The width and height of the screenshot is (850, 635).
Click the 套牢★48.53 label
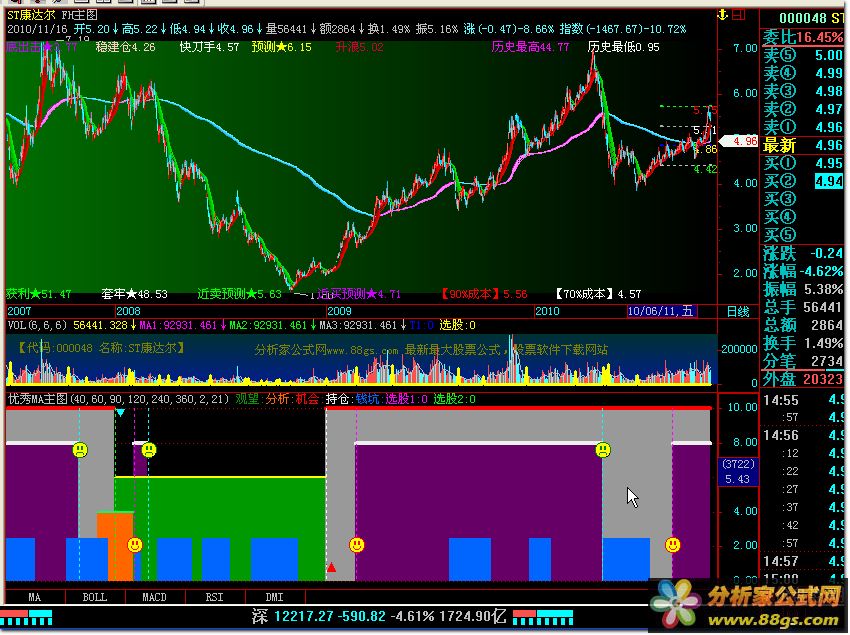pos(134,294)
